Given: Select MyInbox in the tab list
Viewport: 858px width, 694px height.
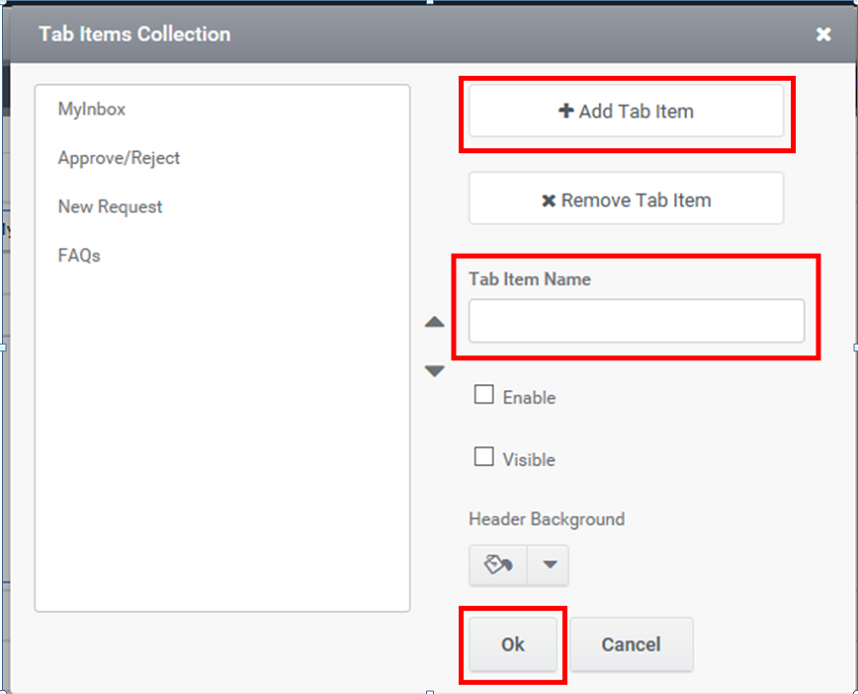Looking at the screenshot, I should [92, 109].
